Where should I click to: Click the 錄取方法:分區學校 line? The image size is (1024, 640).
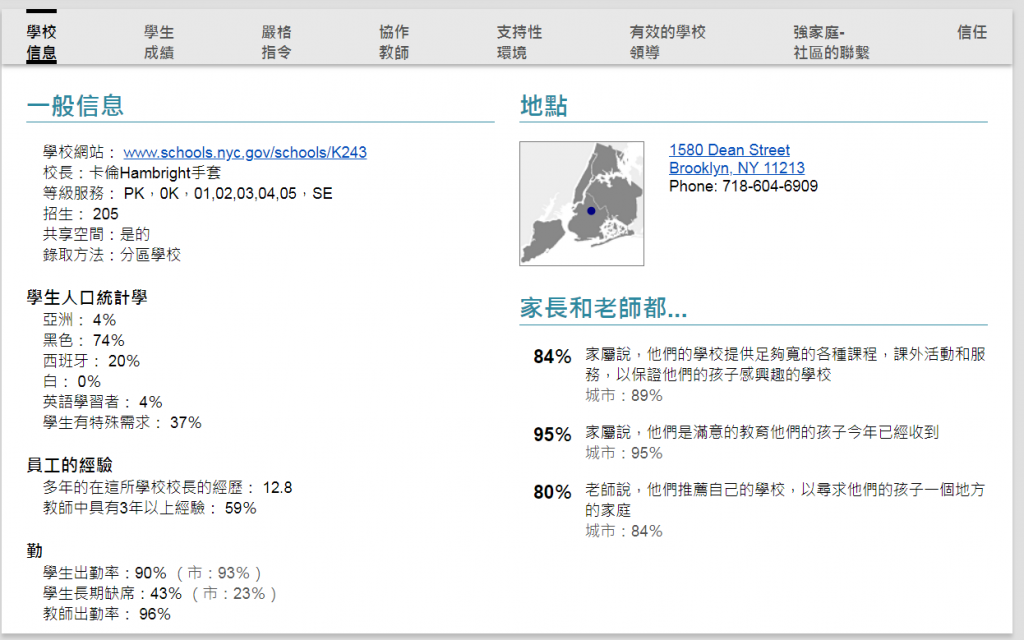pyautogui.click(x=112, y=254)
